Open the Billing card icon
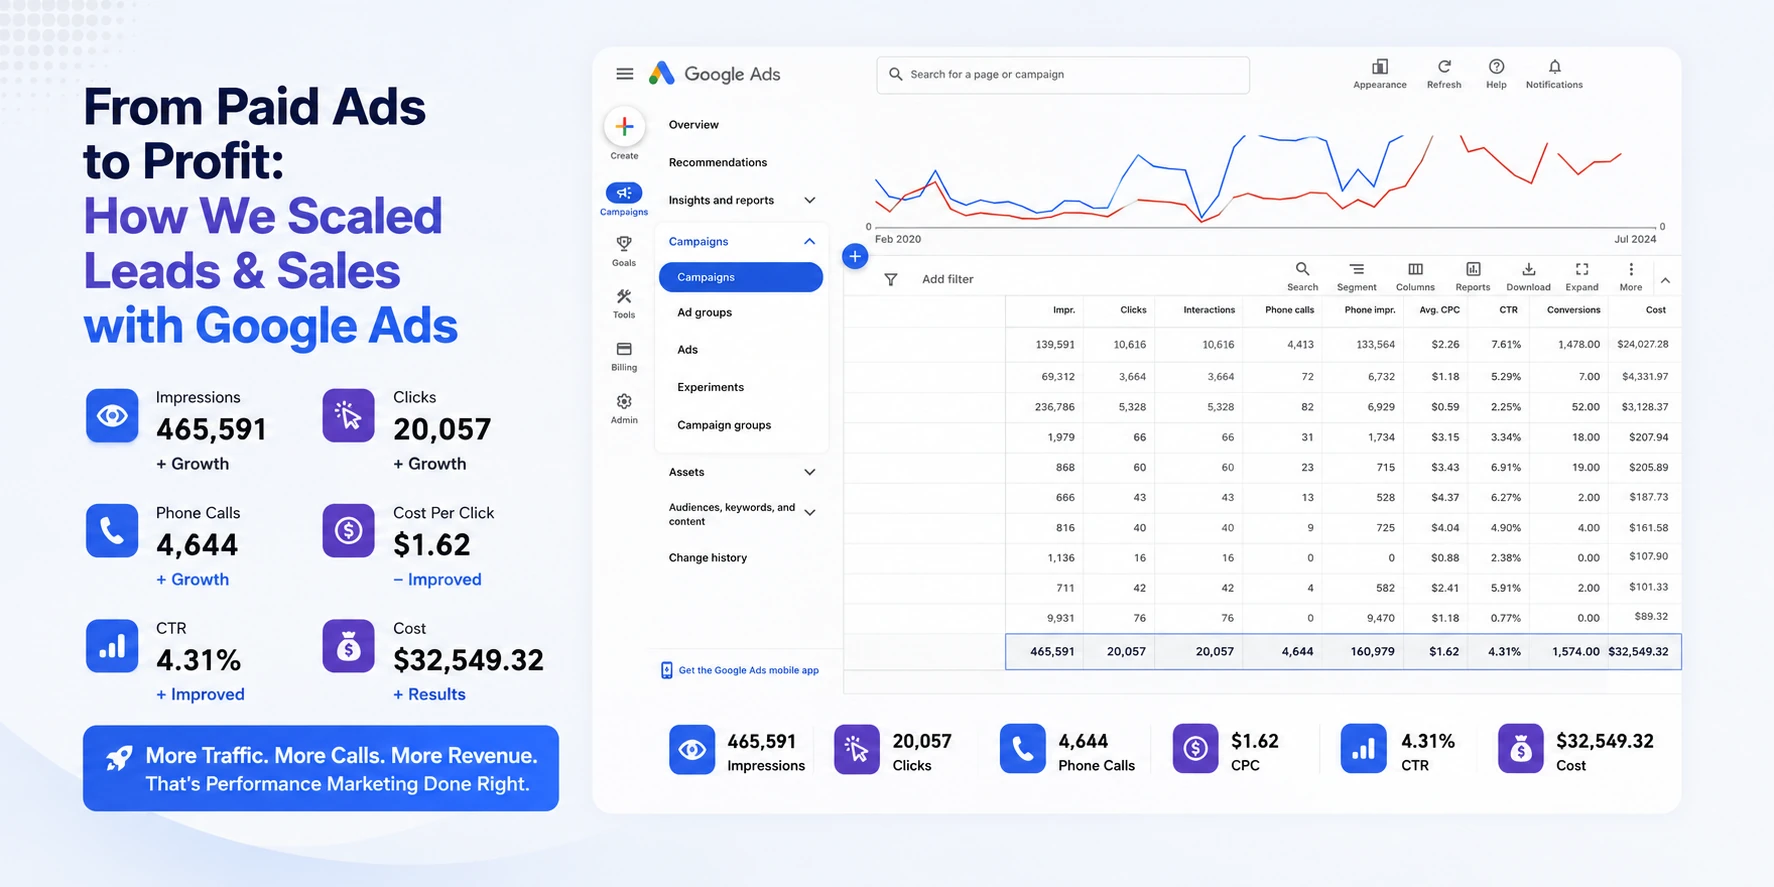The height and width of the screenshot is (887, 1774). (624, 349)
